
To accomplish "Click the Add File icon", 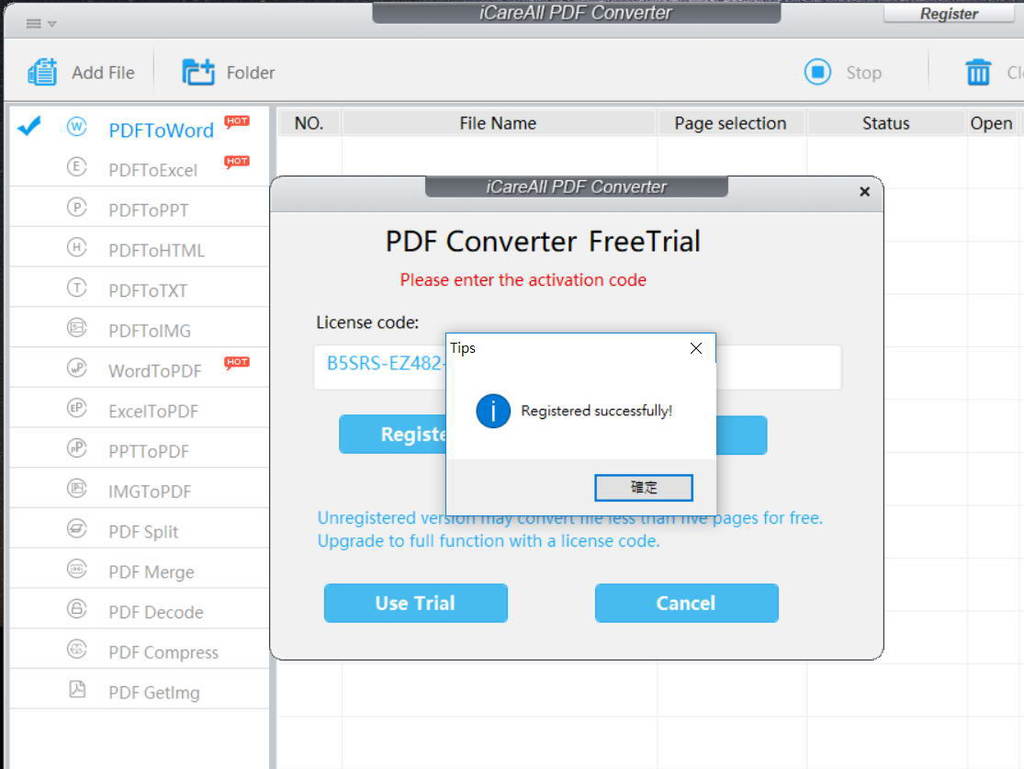I will tap(42, 72).
